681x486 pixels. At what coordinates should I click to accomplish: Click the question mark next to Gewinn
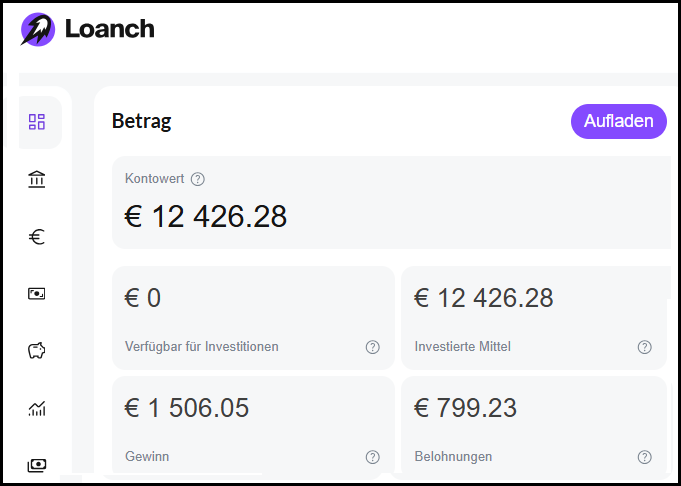click(x=373, y=457)
